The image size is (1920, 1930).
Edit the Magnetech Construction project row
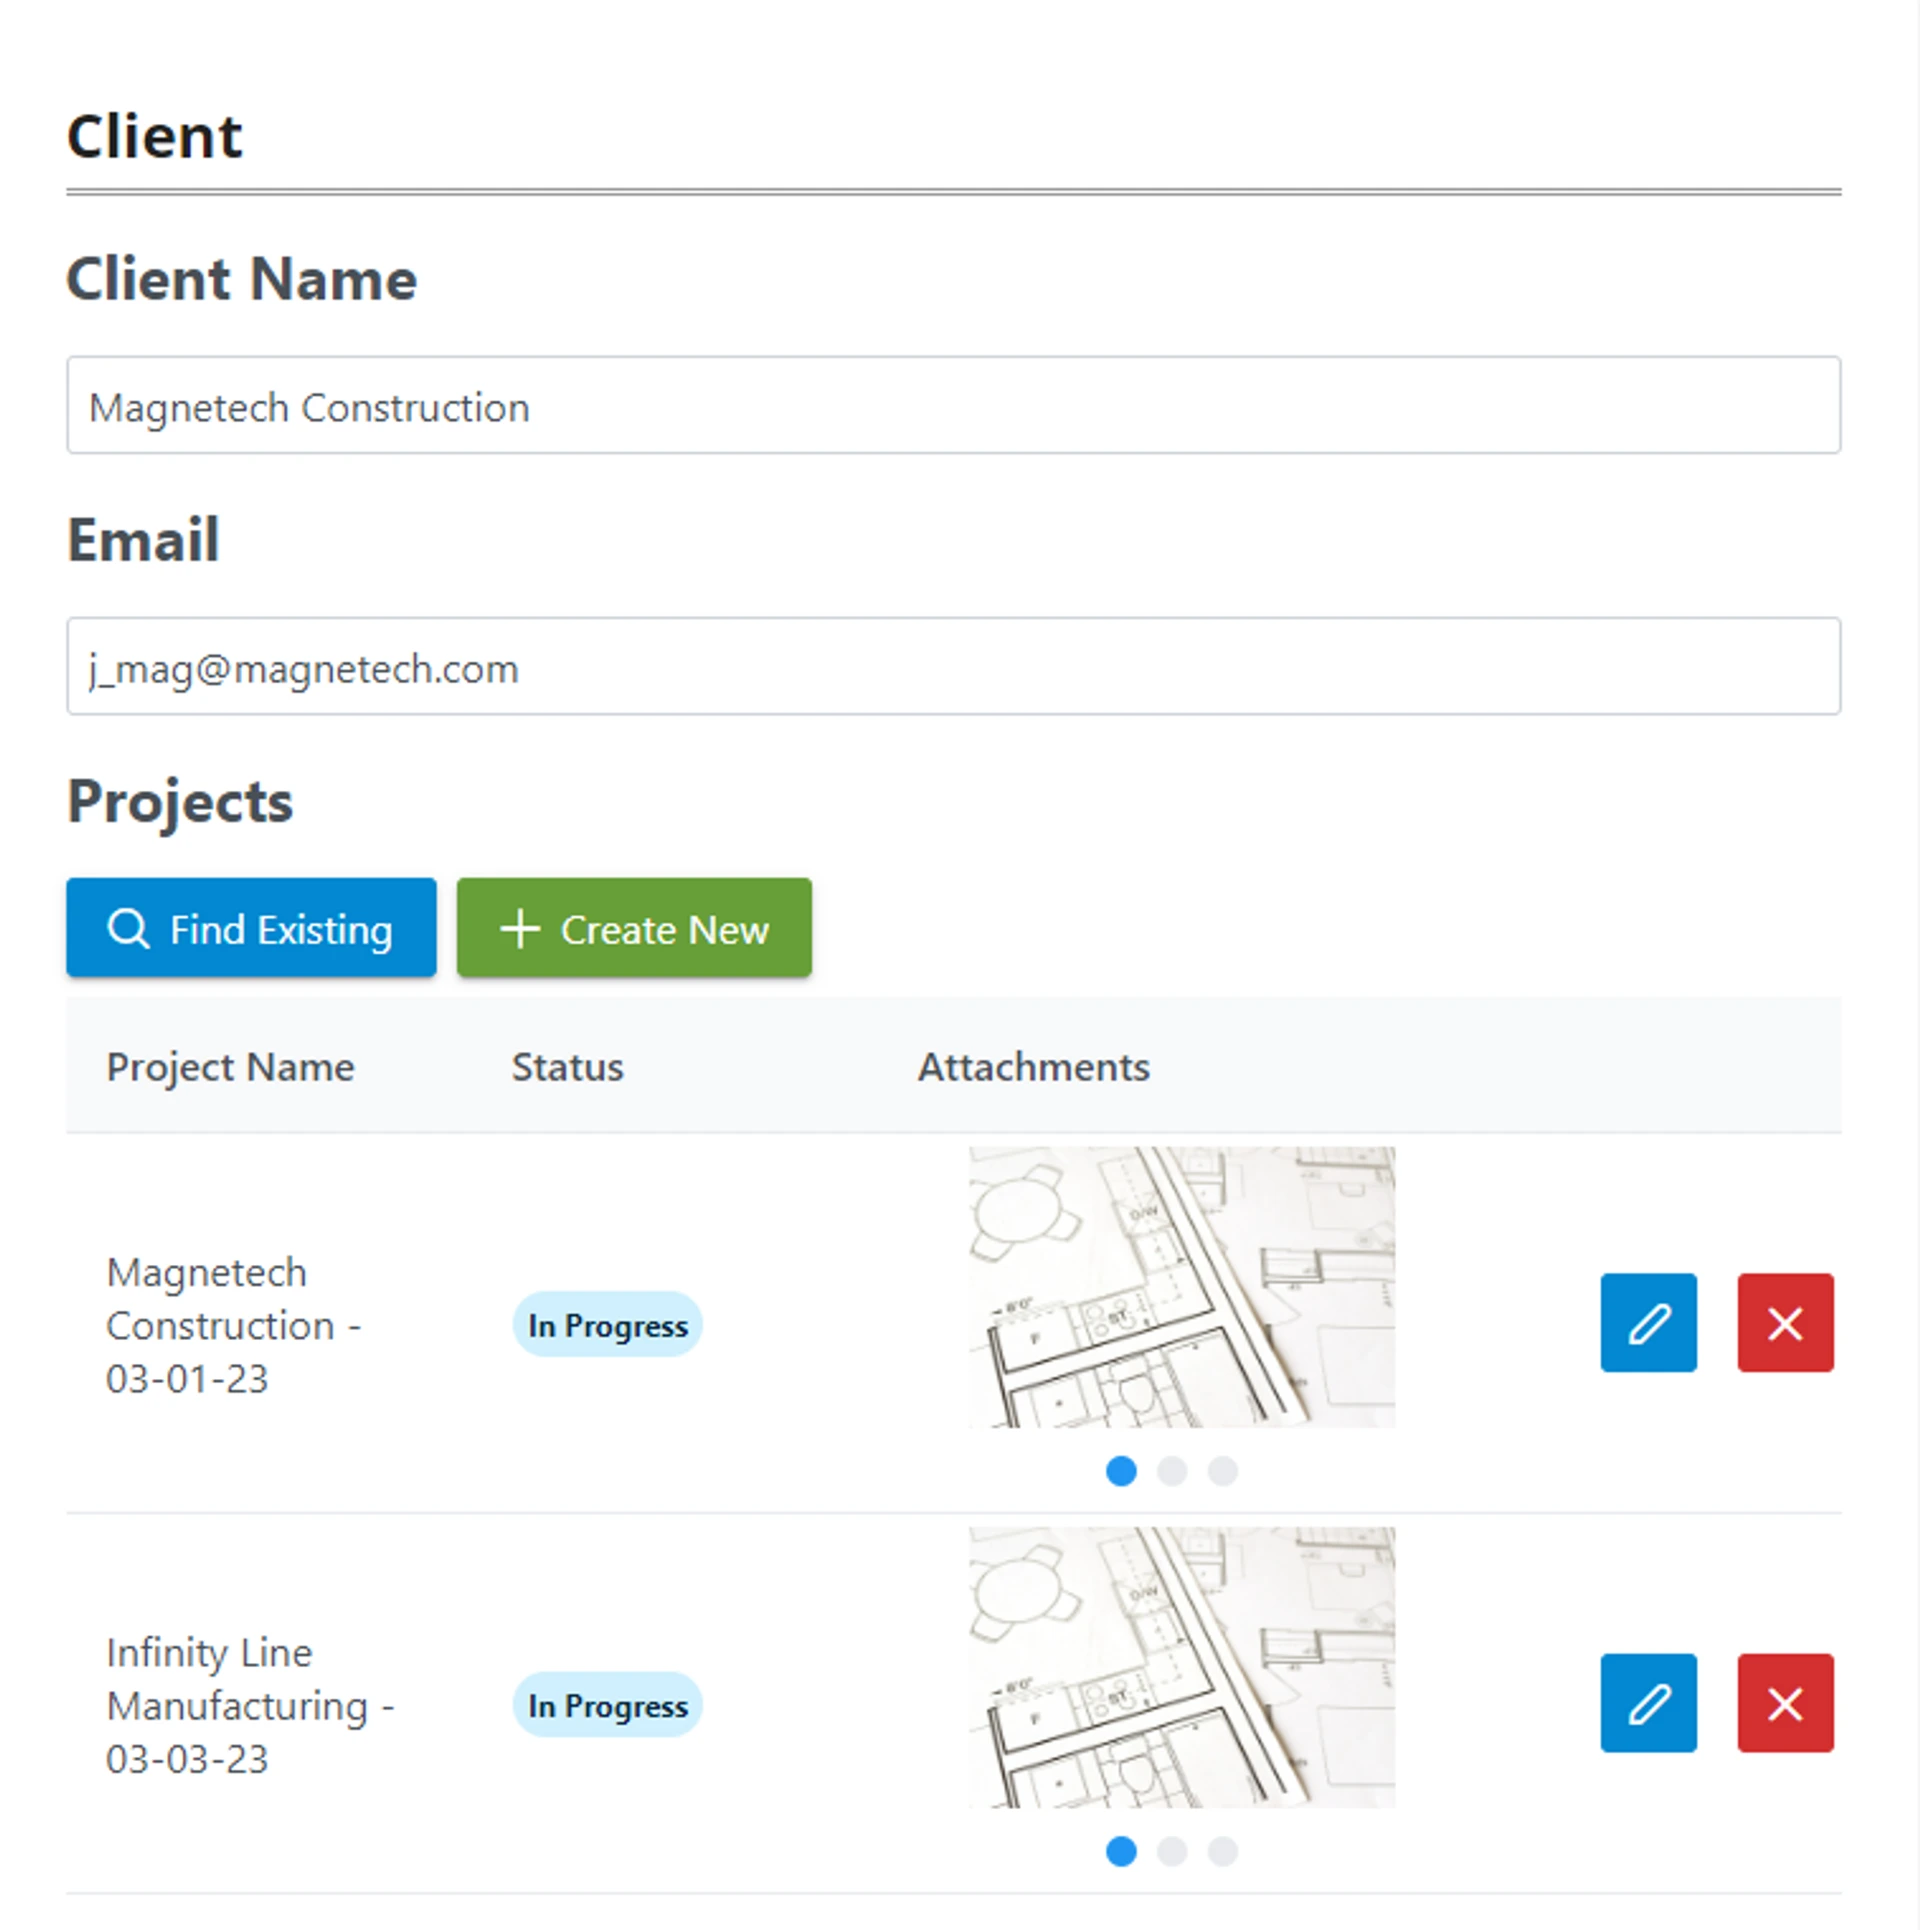tap(1648, 1322)
